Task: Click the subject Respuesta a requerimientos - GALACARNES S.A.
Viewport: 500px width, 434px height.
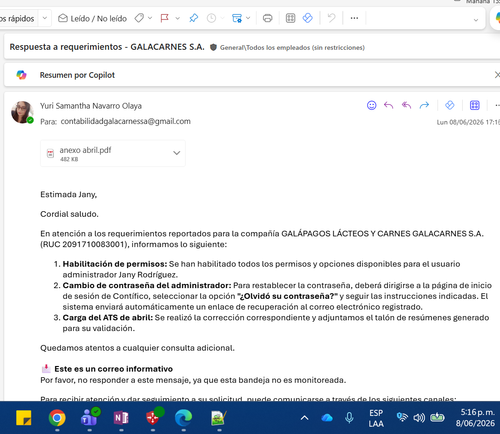Action: [107, 47]
